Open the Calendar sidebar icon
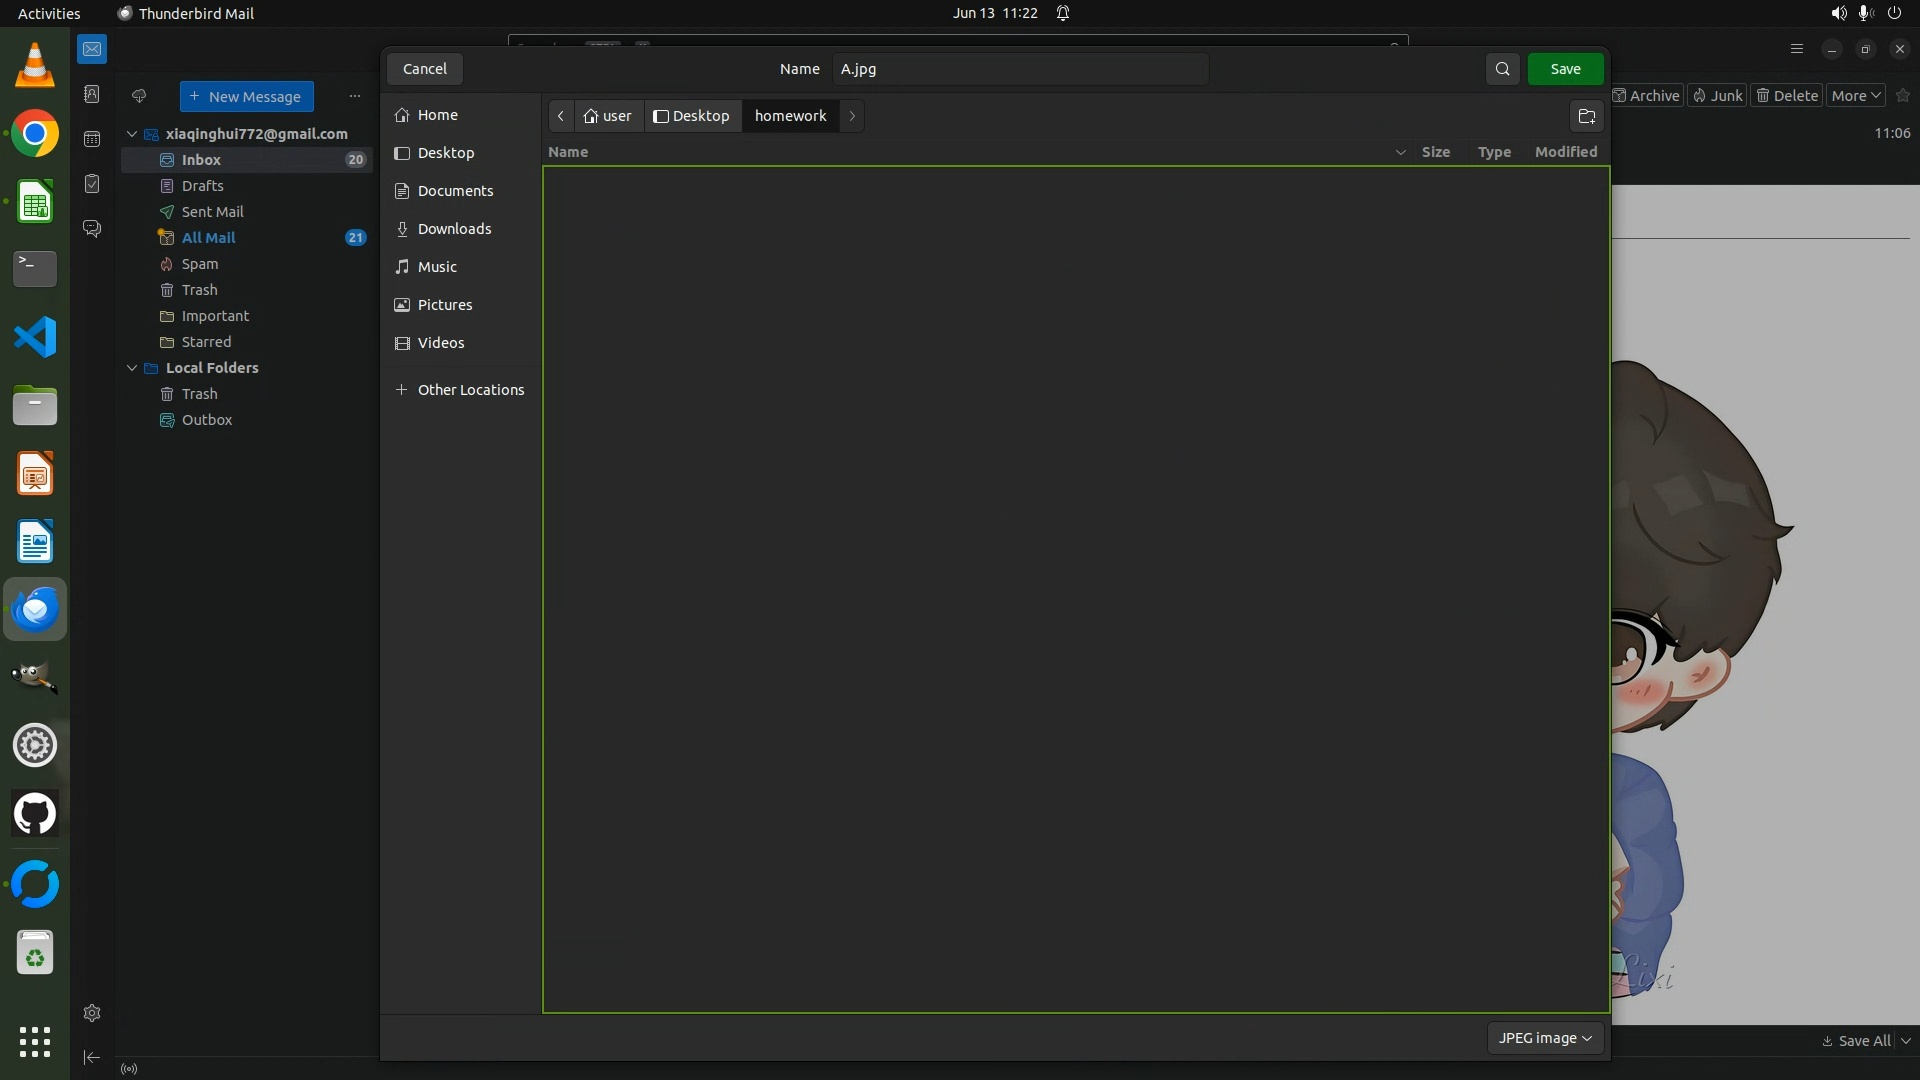 coord(92,139)
